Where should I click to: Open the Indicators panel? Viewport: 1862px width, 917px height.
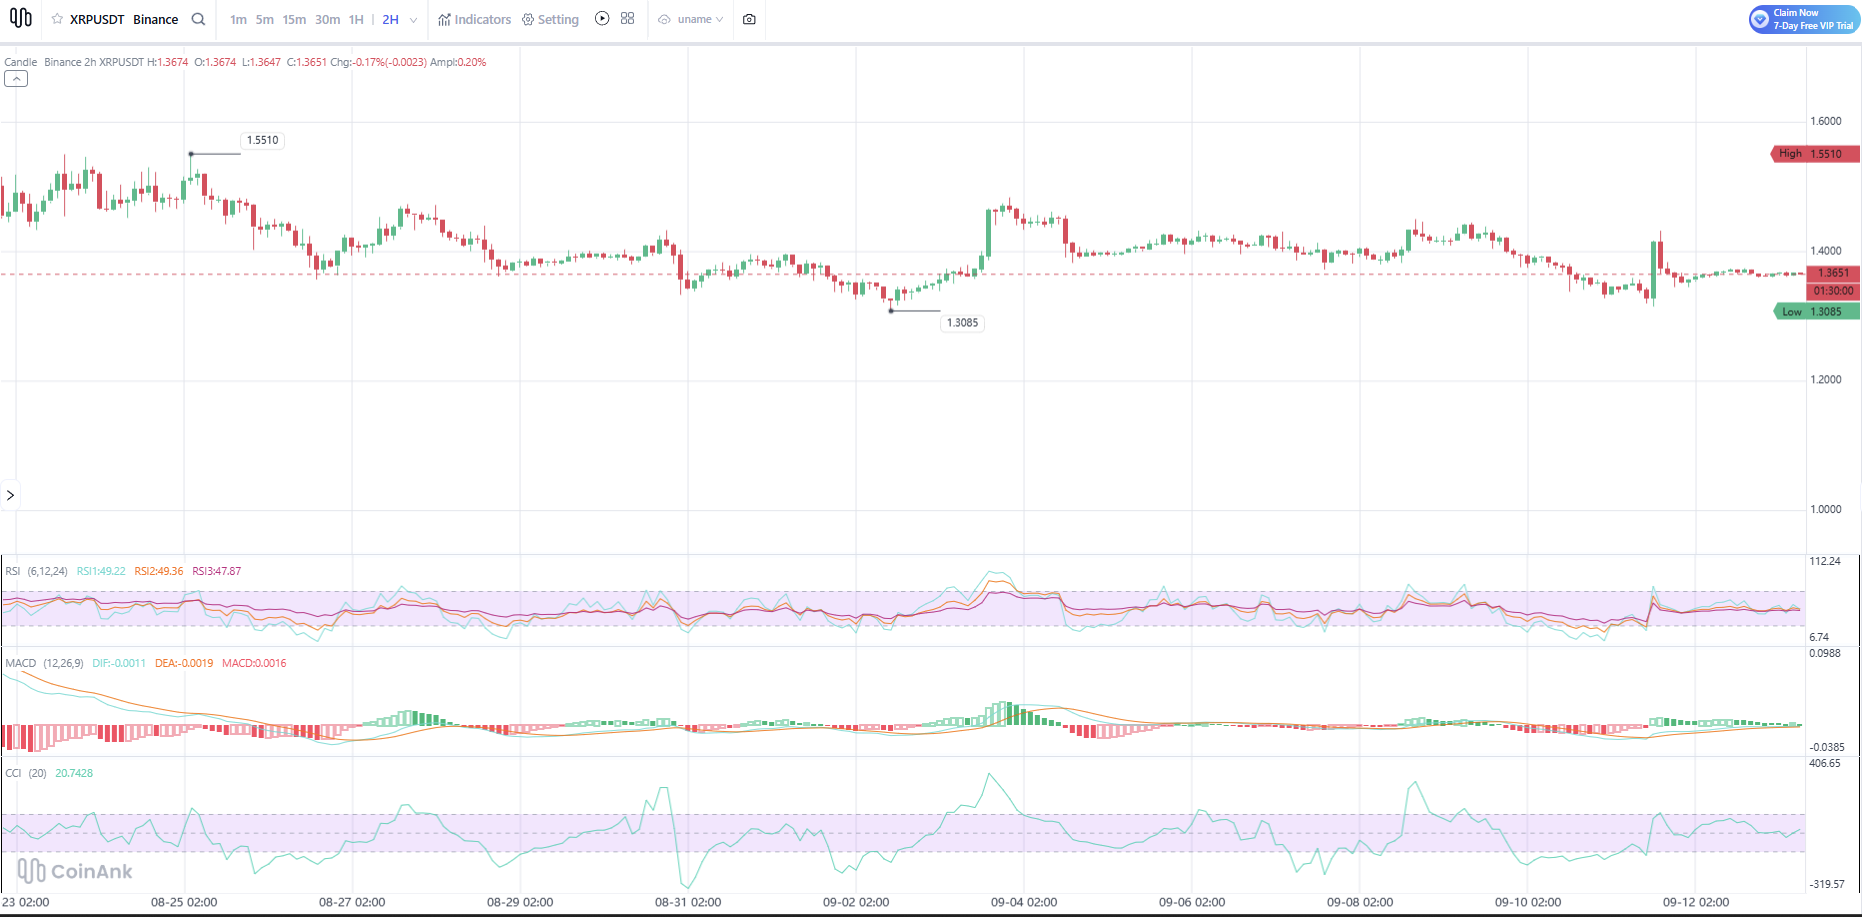(474, 19)
